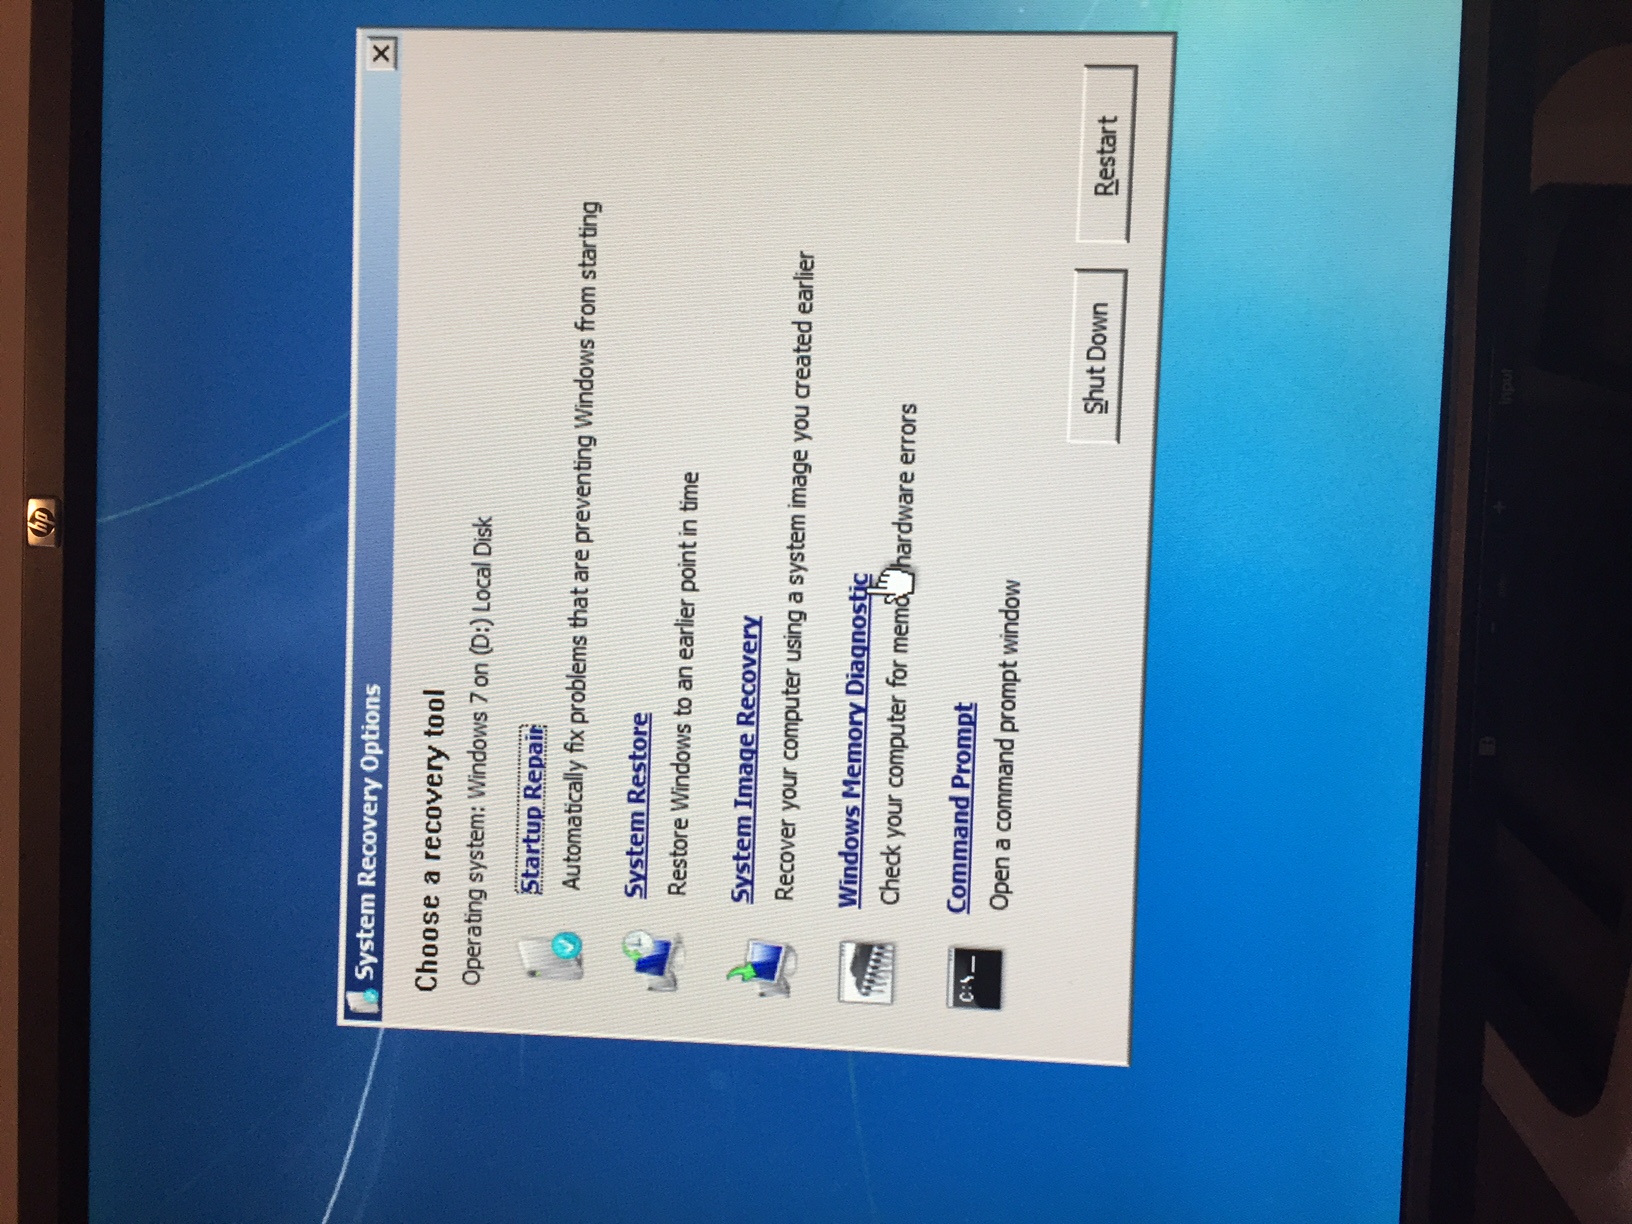Click the Restart button
Viewport: 1632px width, 1224px height.
tap(1106, 155)
